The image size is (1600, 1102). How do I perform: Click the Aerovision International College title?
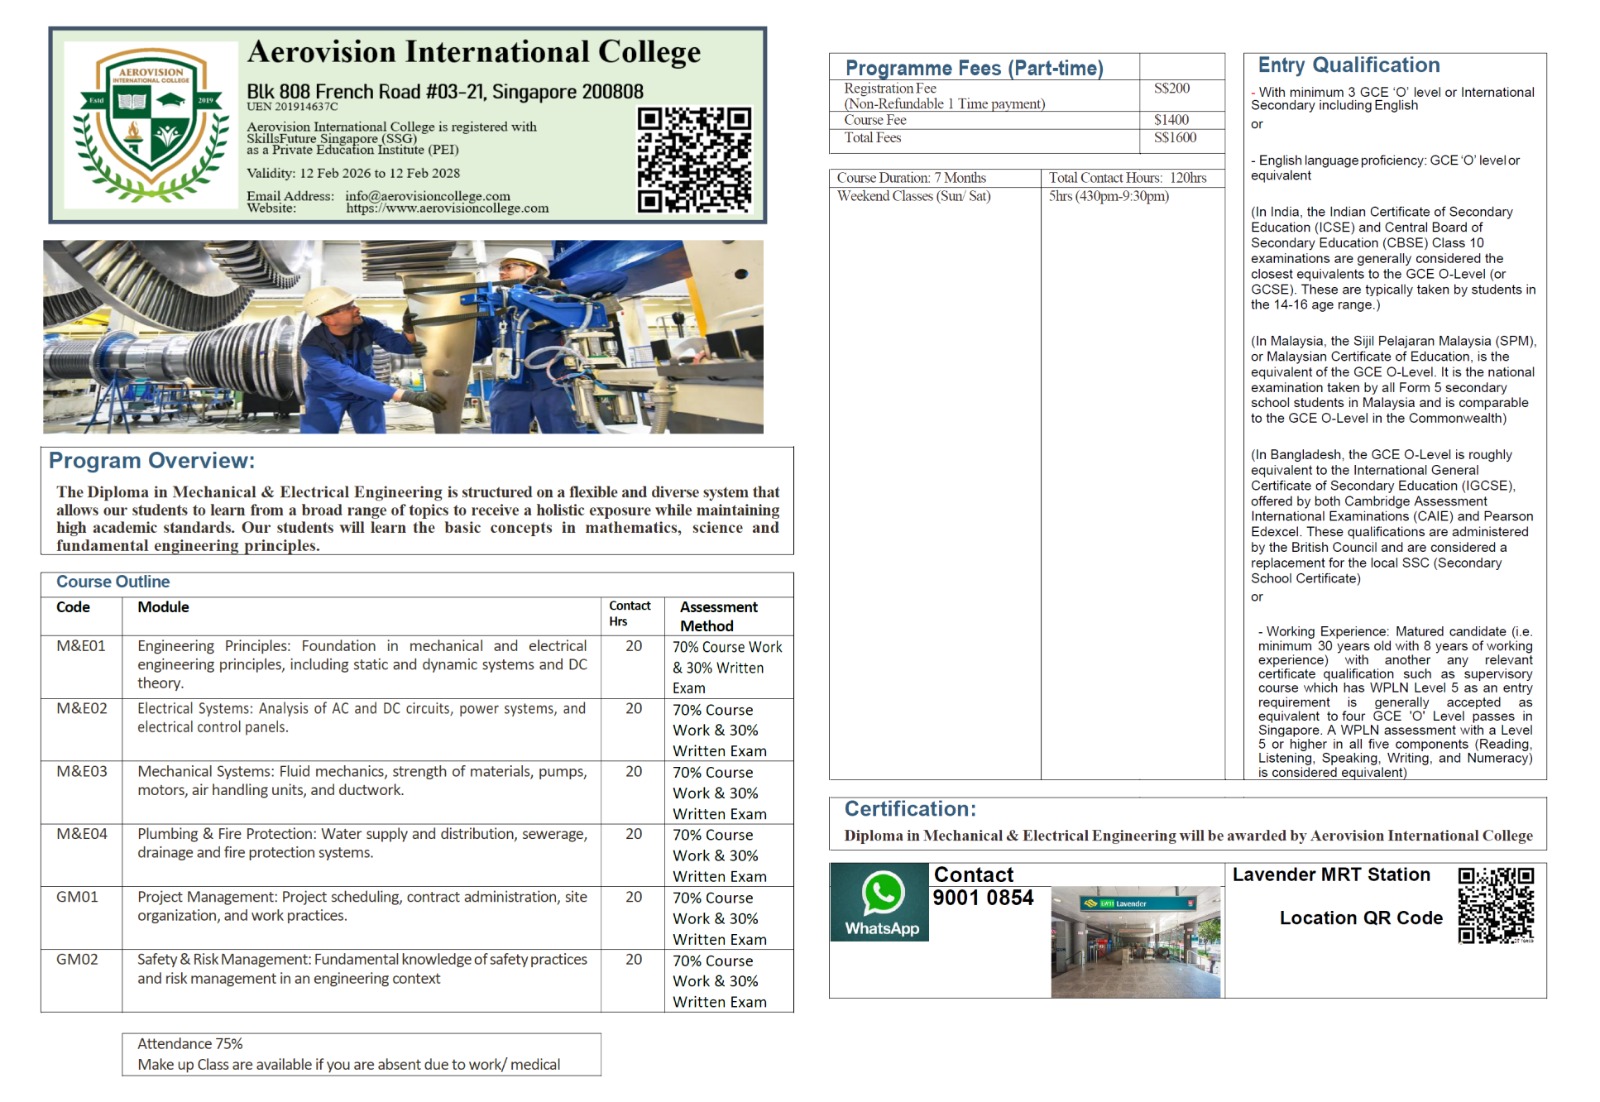tap(473, 52)
